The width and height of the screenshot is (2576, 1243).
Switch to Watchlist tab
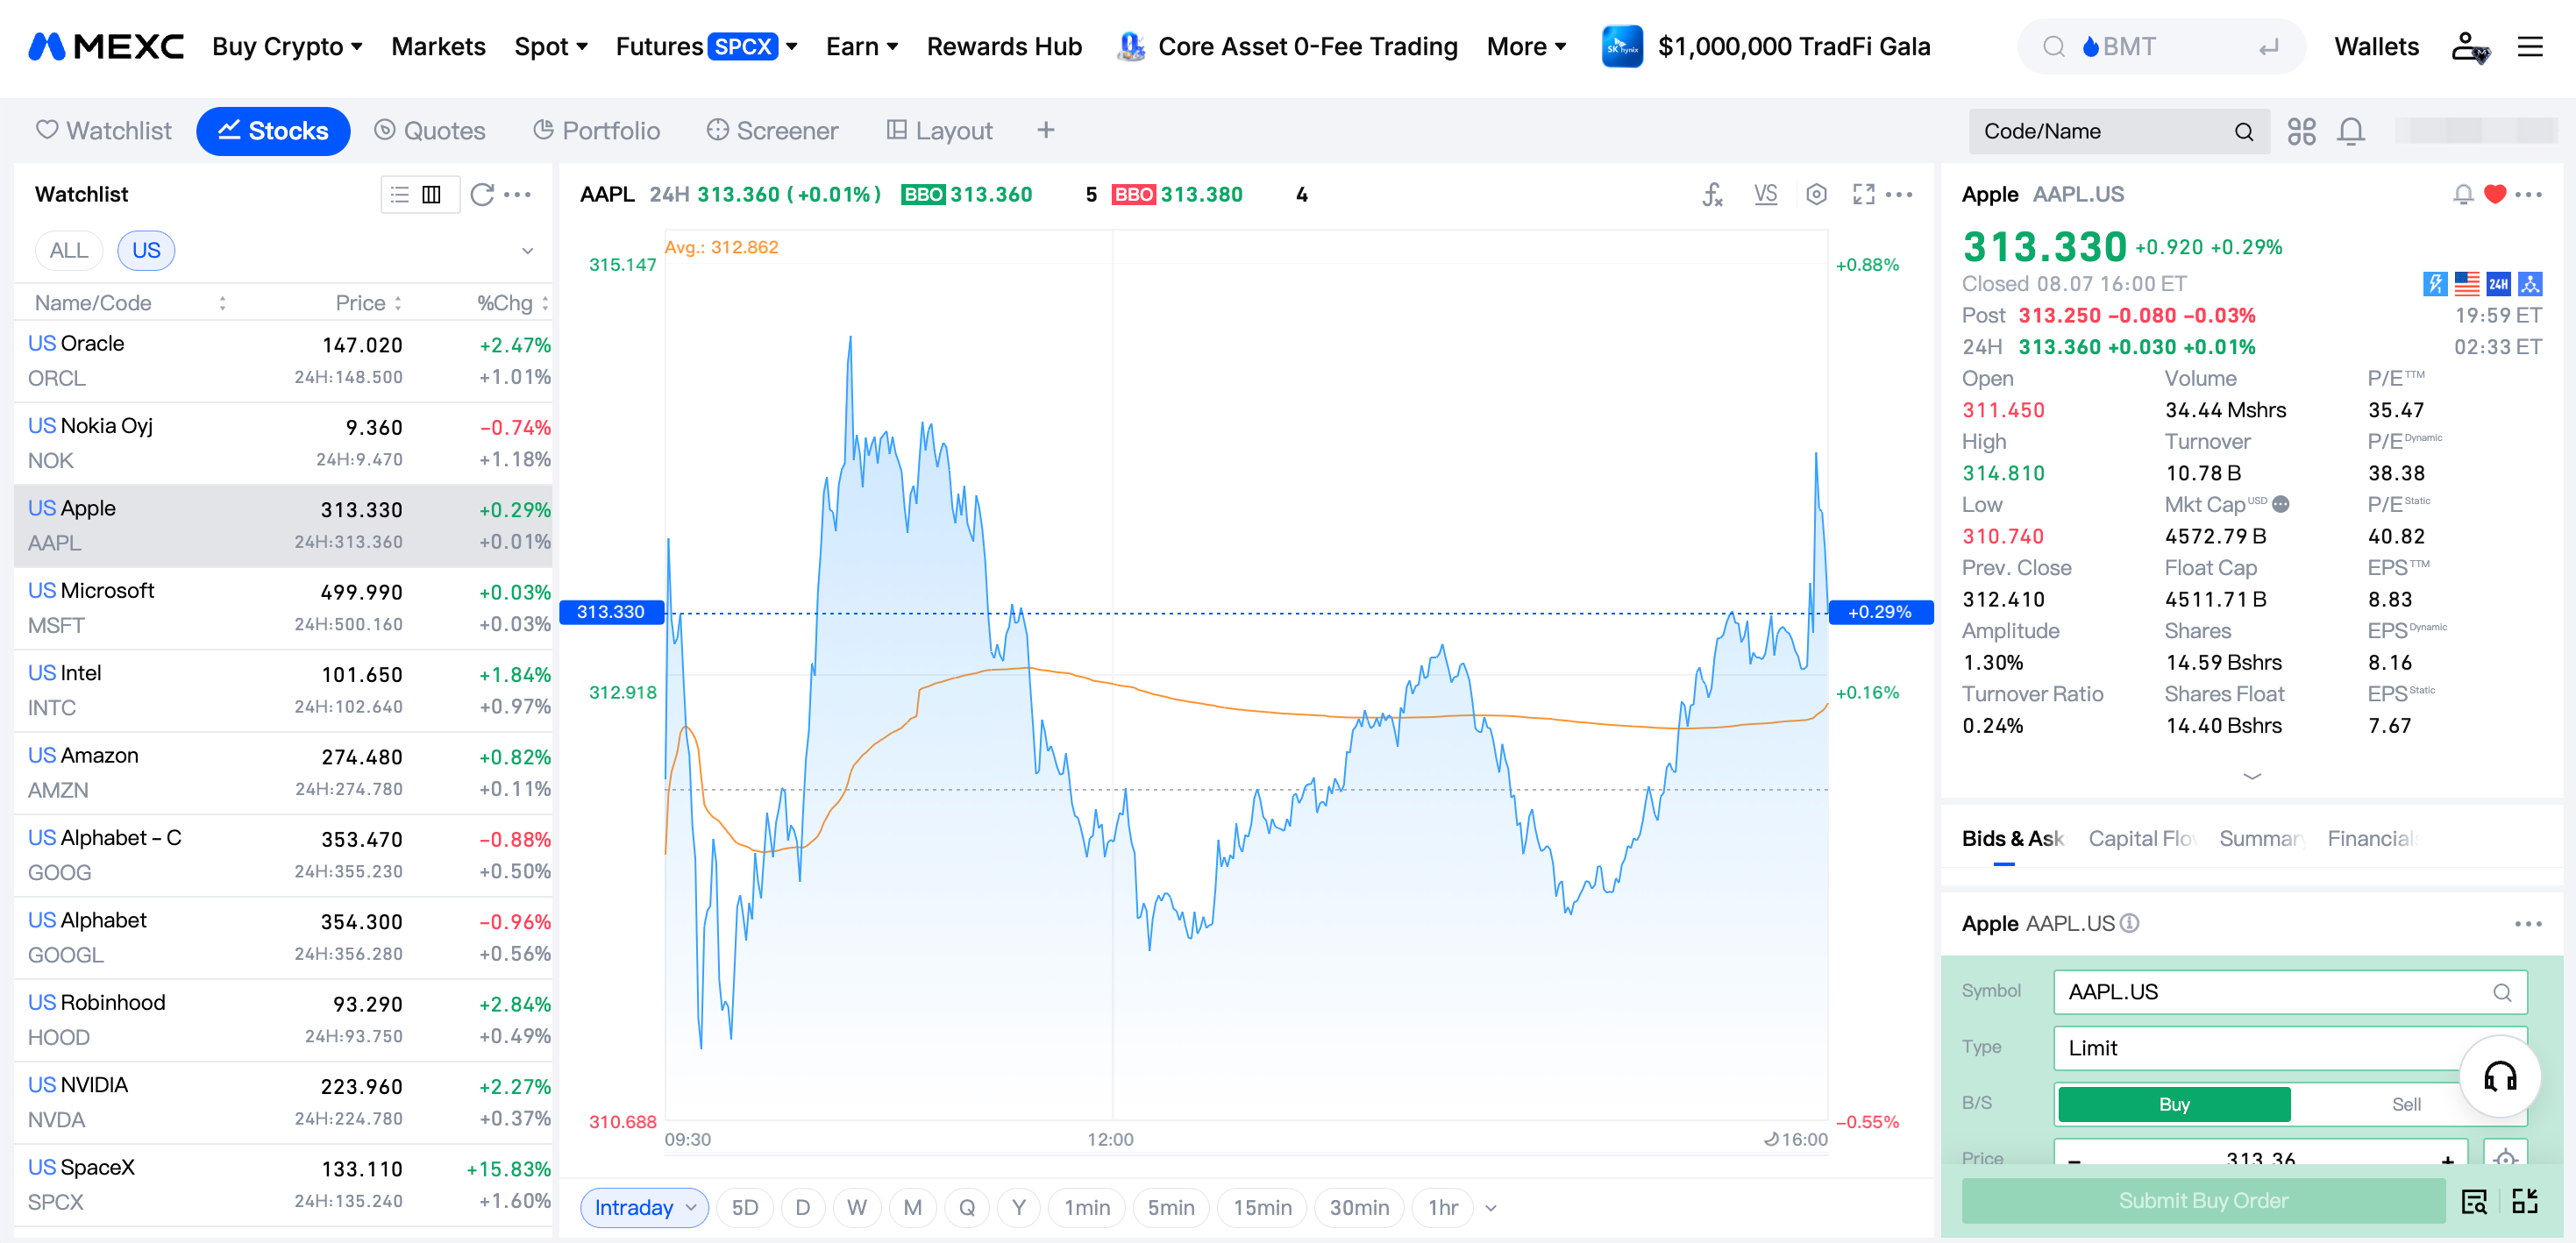[104, 131]
